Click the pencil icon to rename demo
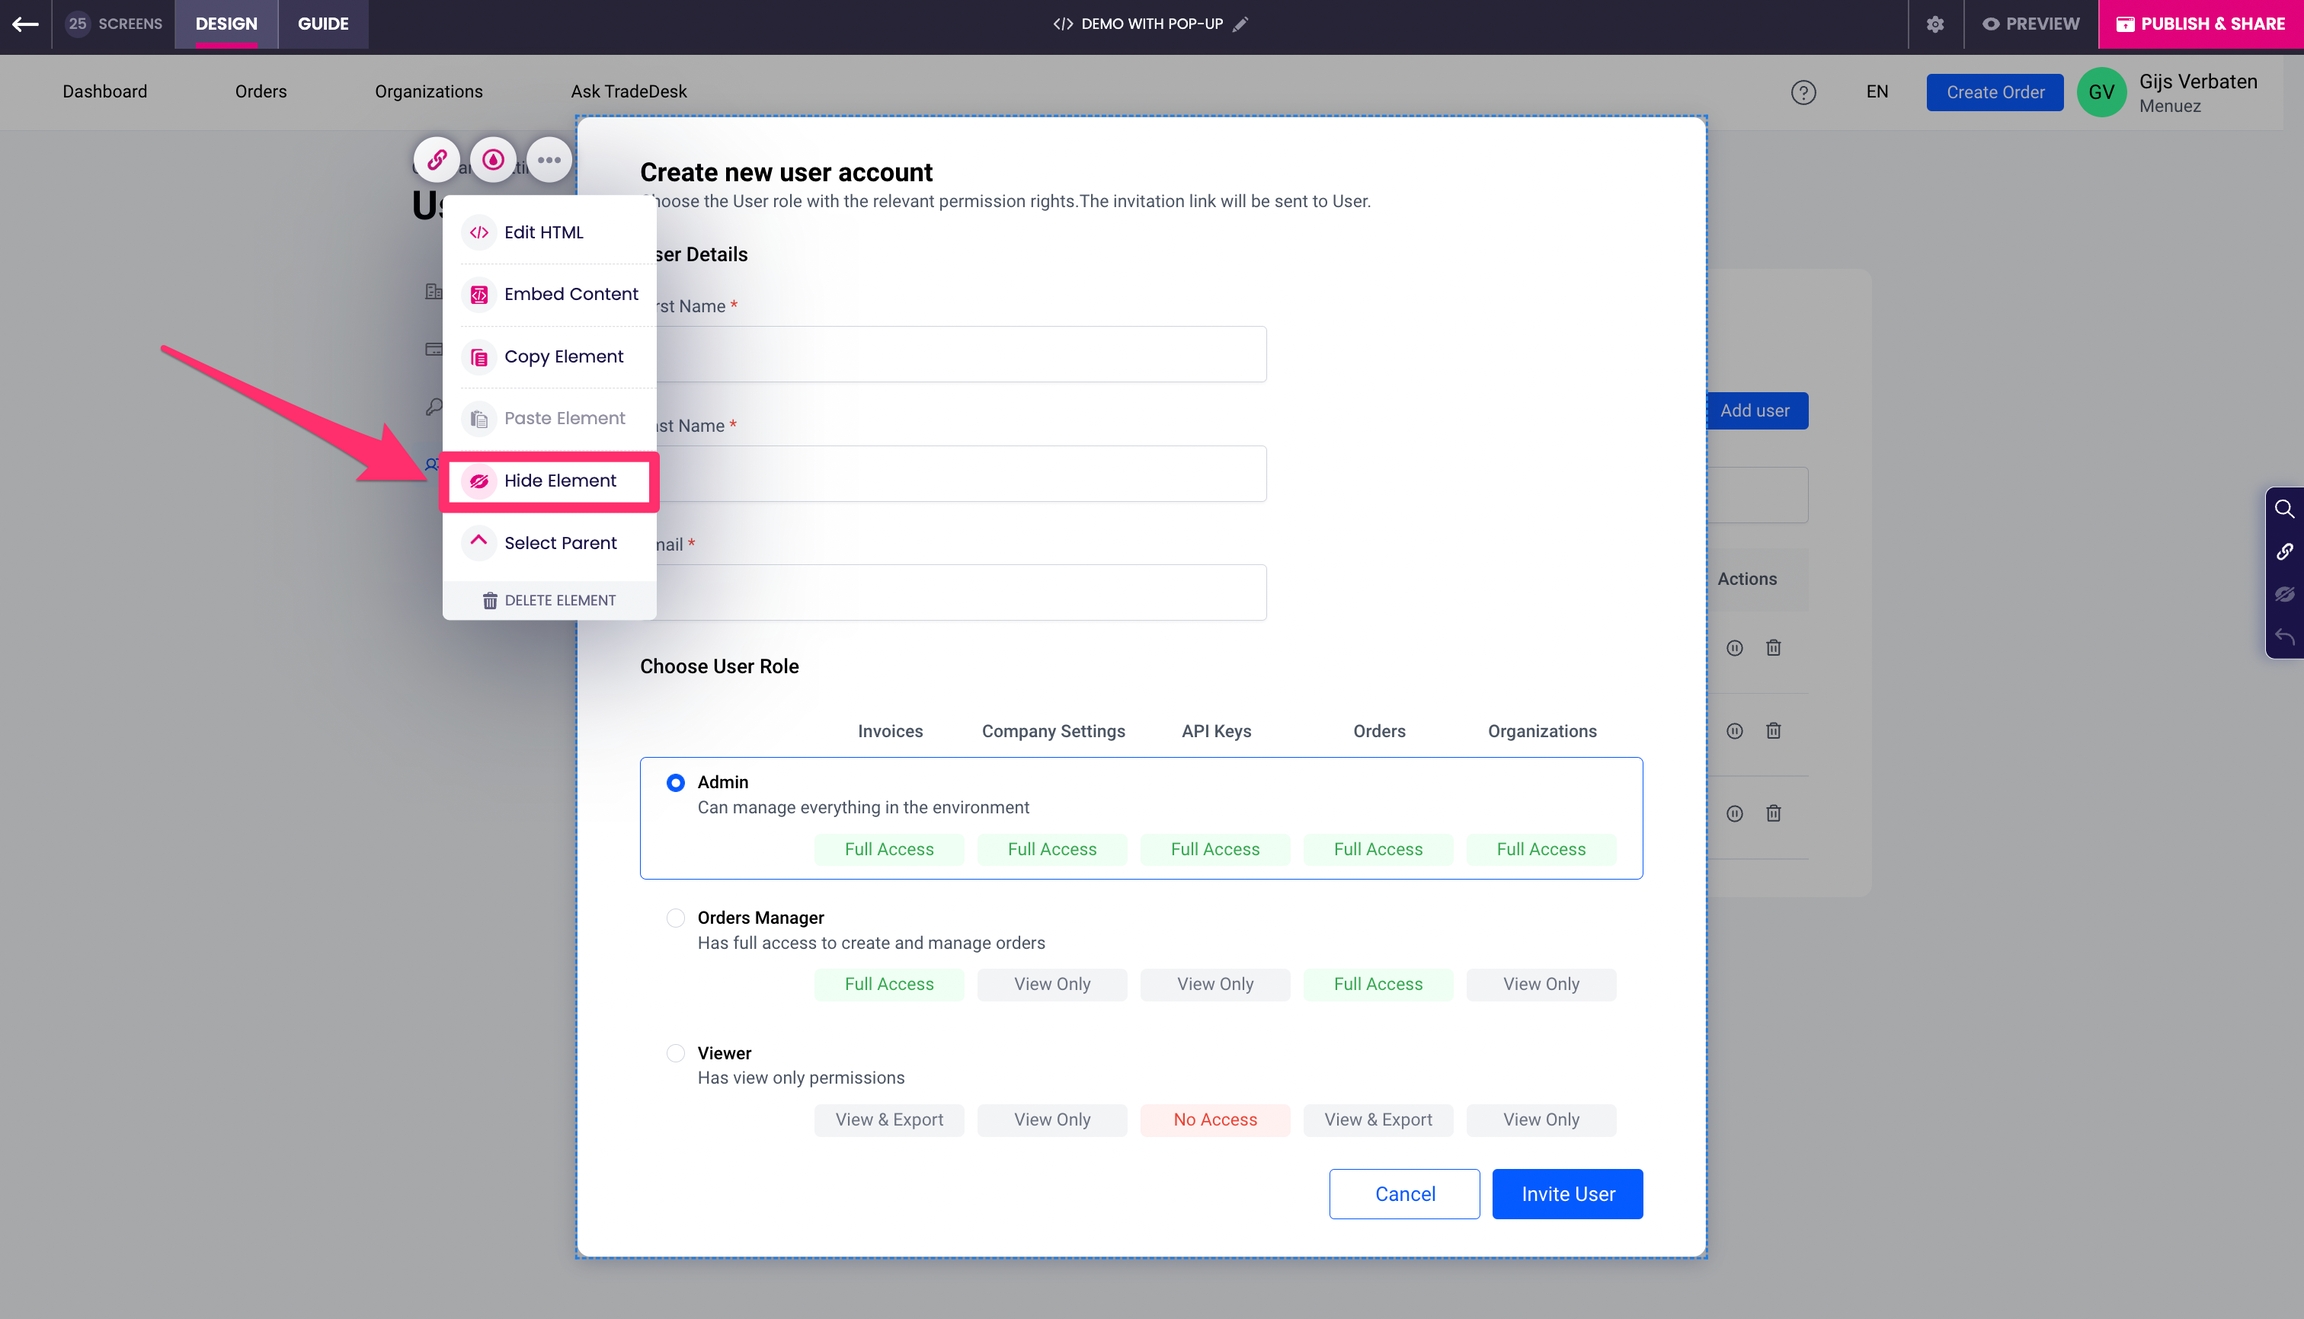Viewport: 2304px width, 1319px height. (x=1240, y=24)
